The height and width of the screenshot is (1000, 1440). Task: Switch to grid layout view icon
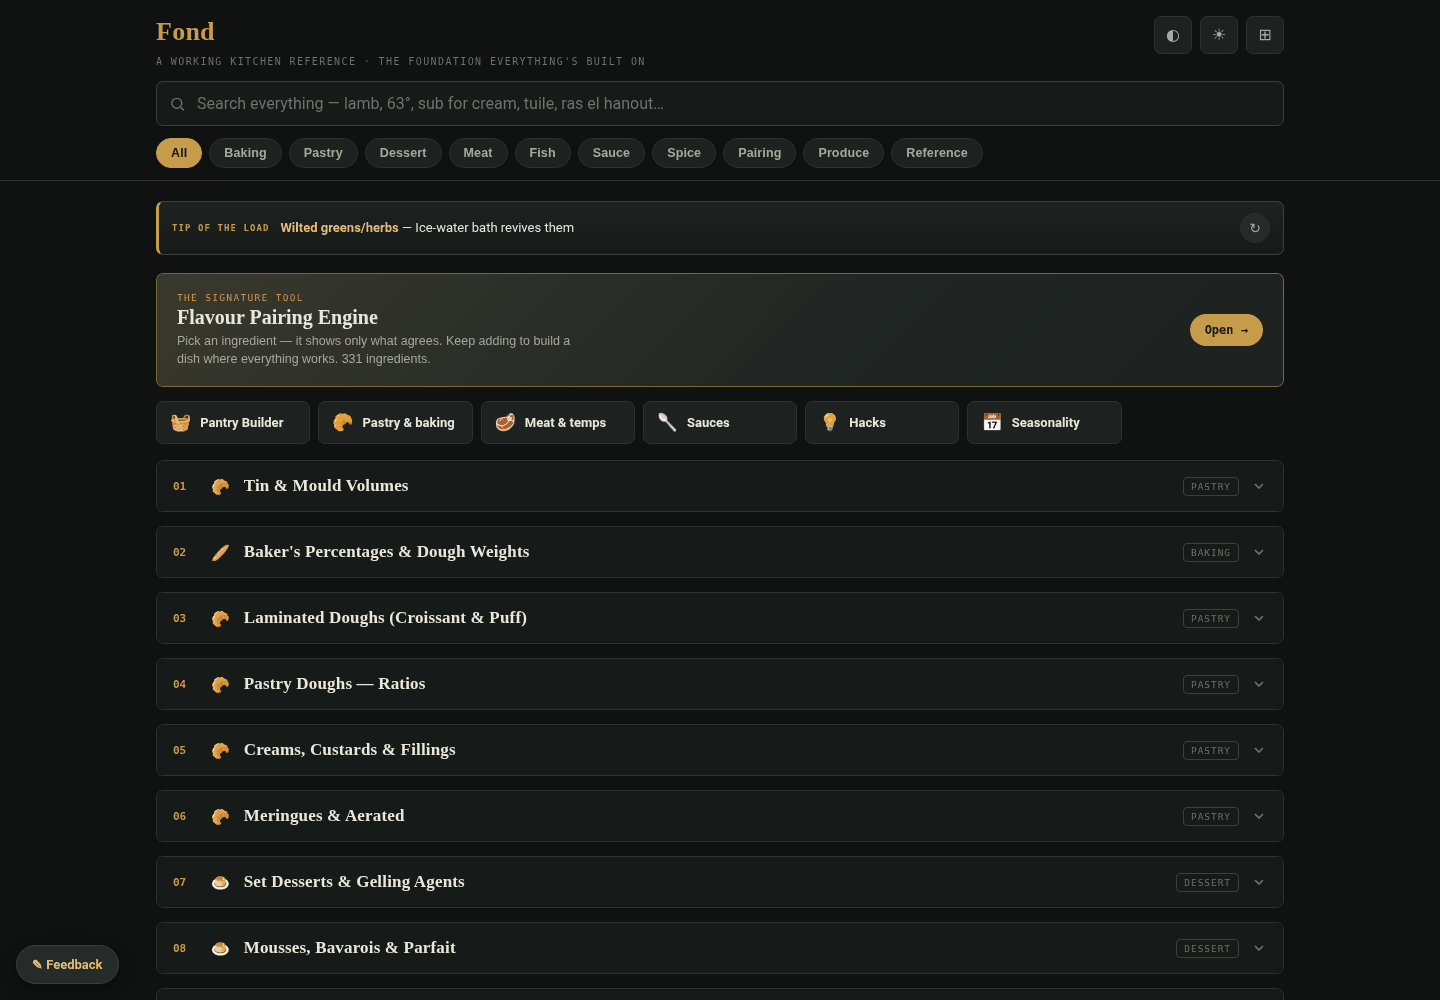click(1265, 35)
